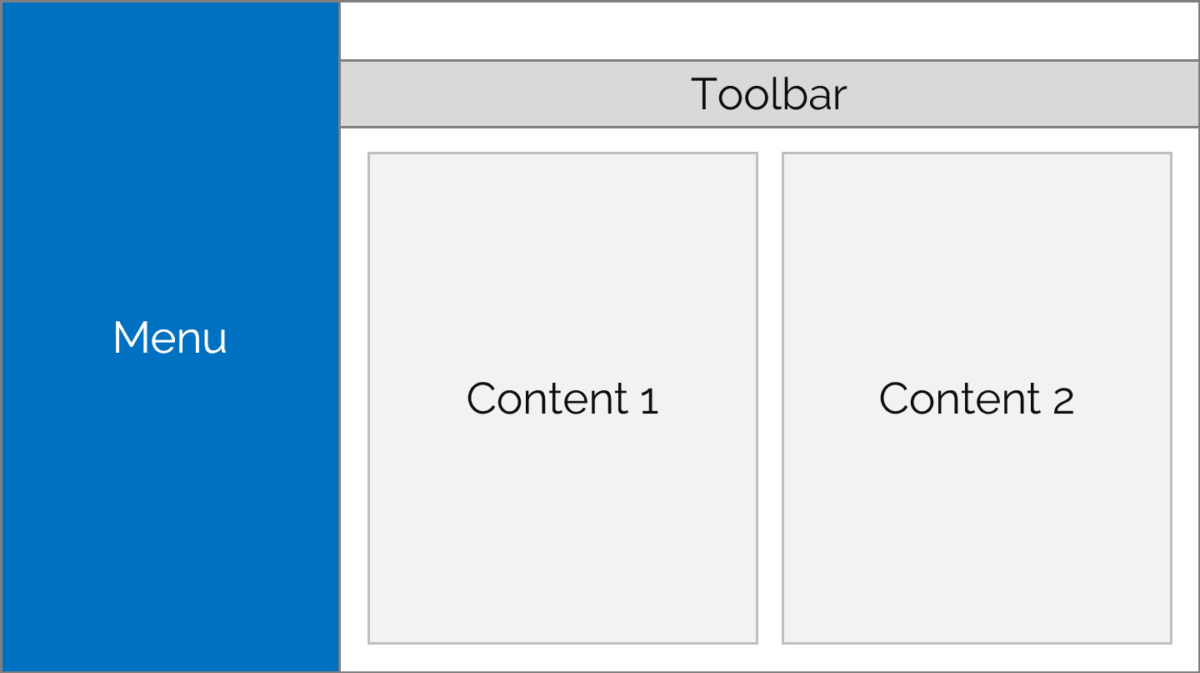
Task: Click the "Toolbar" text label
Action: 769,94
